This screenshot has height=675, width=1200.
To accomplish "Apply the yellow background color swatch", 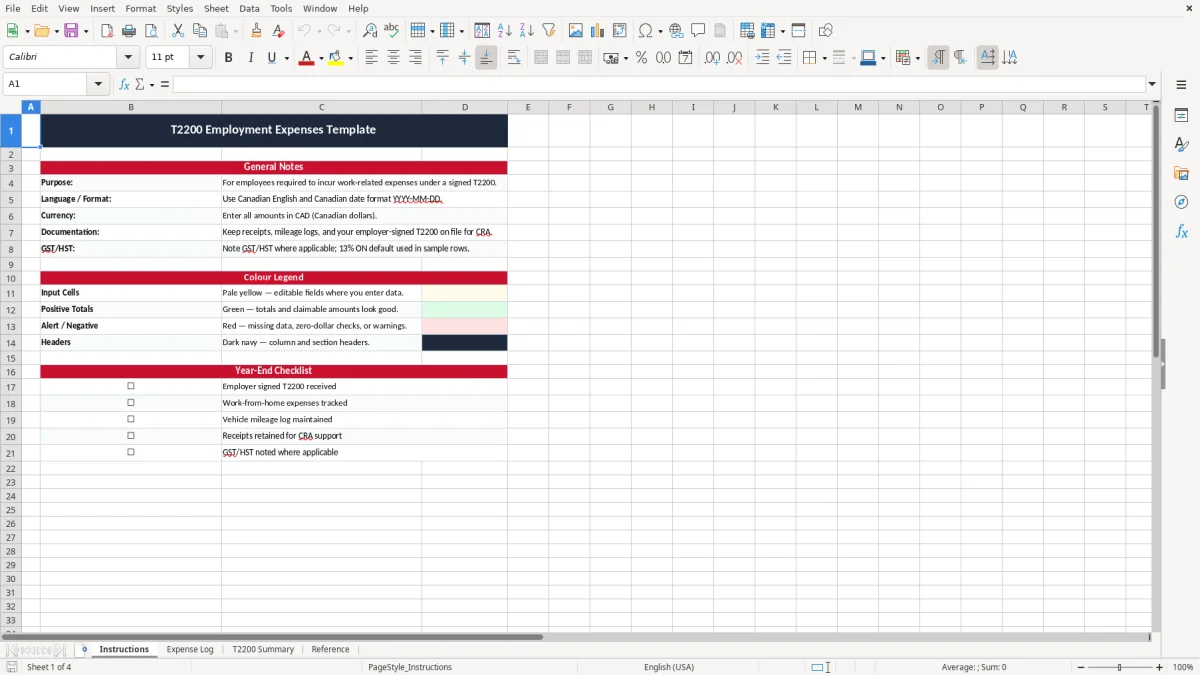I will (x=336, y=58).
